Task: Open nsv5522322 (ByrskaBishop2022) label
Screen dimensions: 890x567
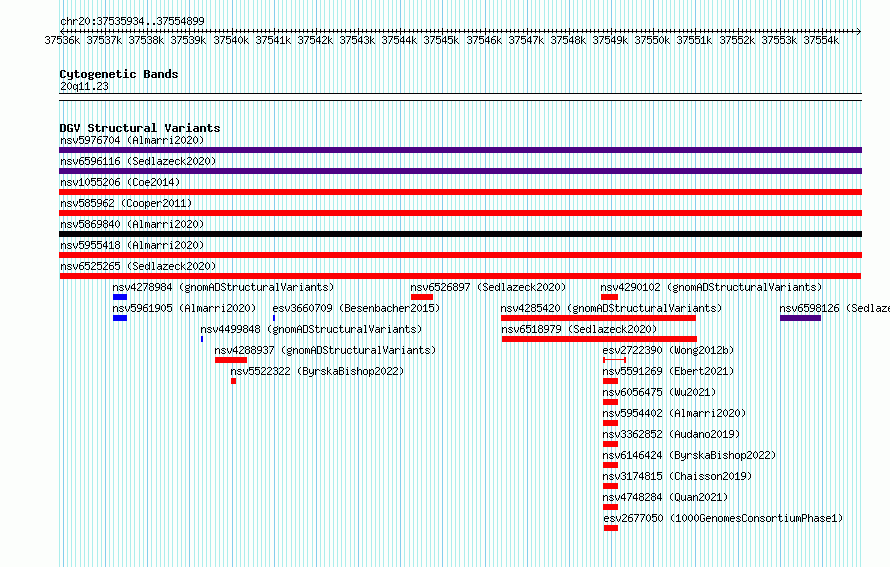Action: 317,371
